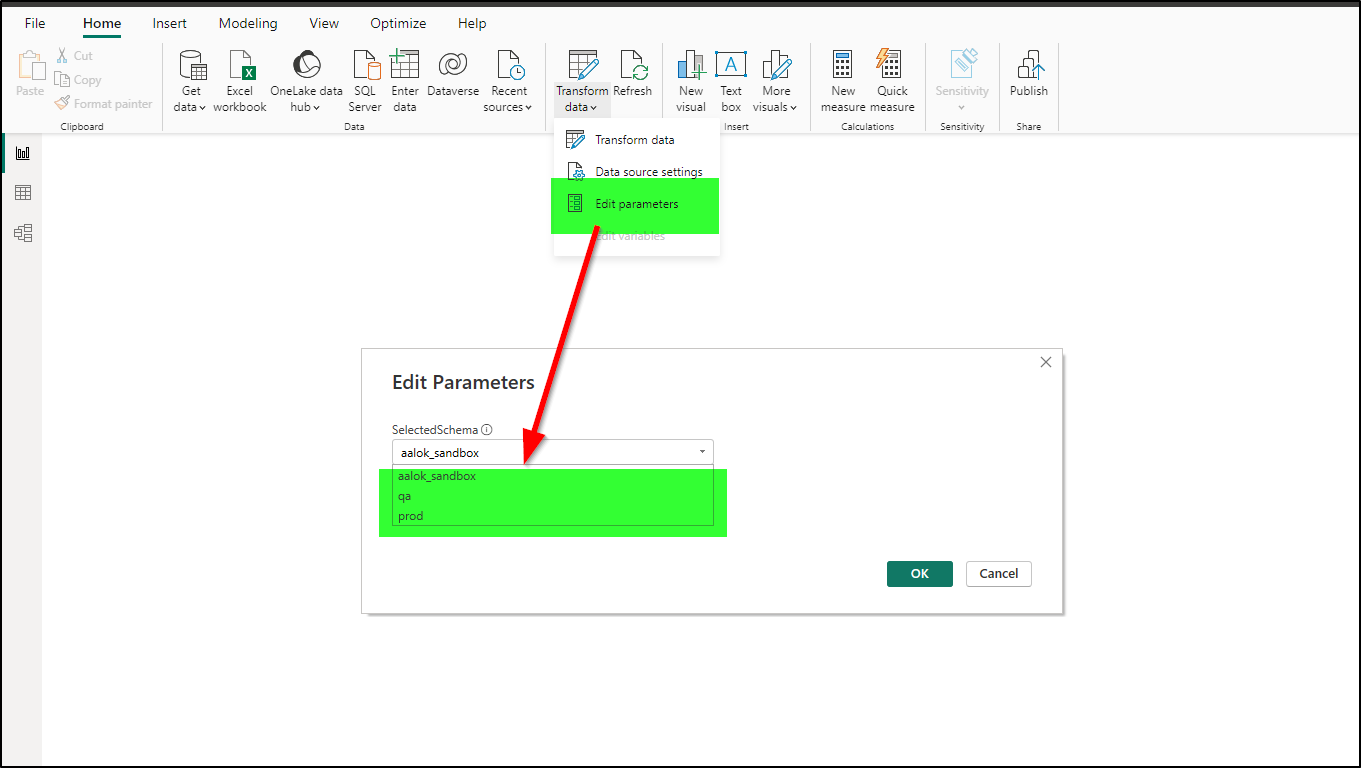Viewport: 1361px width, 768px height.
Task: Publish the report
Action: (1029, 75)
